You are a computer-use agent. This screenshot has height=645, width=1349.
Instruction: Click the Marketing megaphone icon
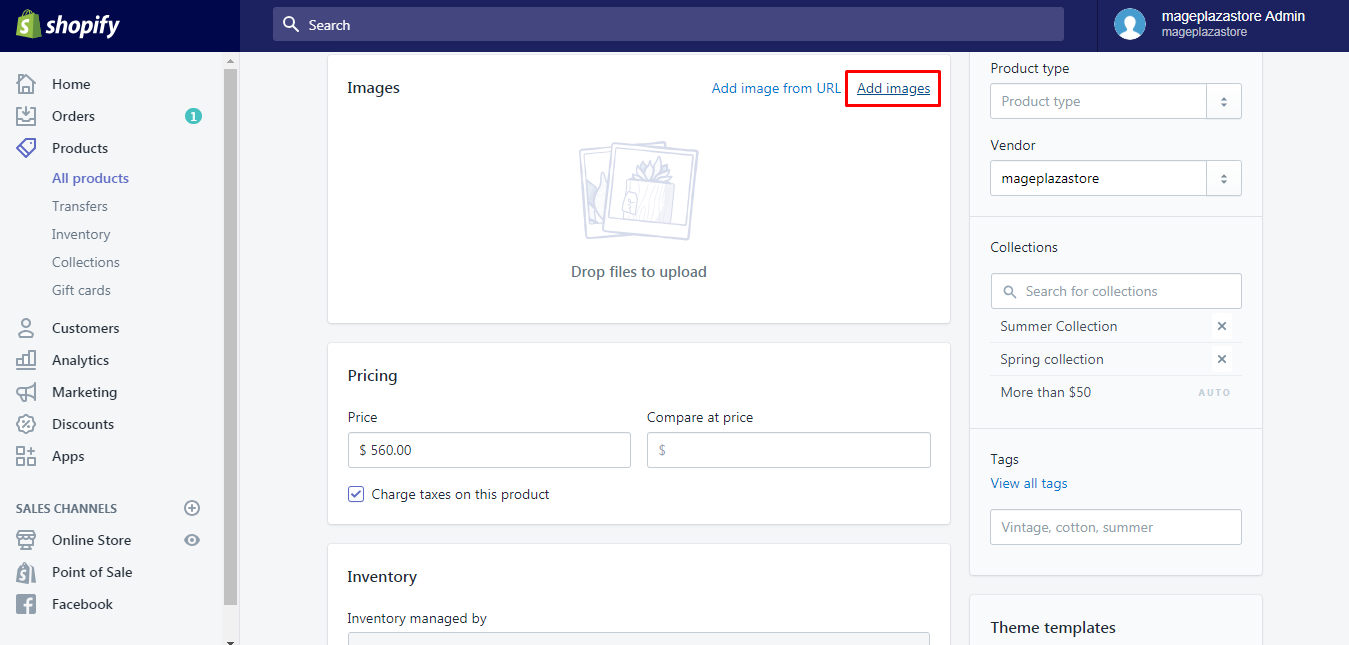(x=26, y=392)
